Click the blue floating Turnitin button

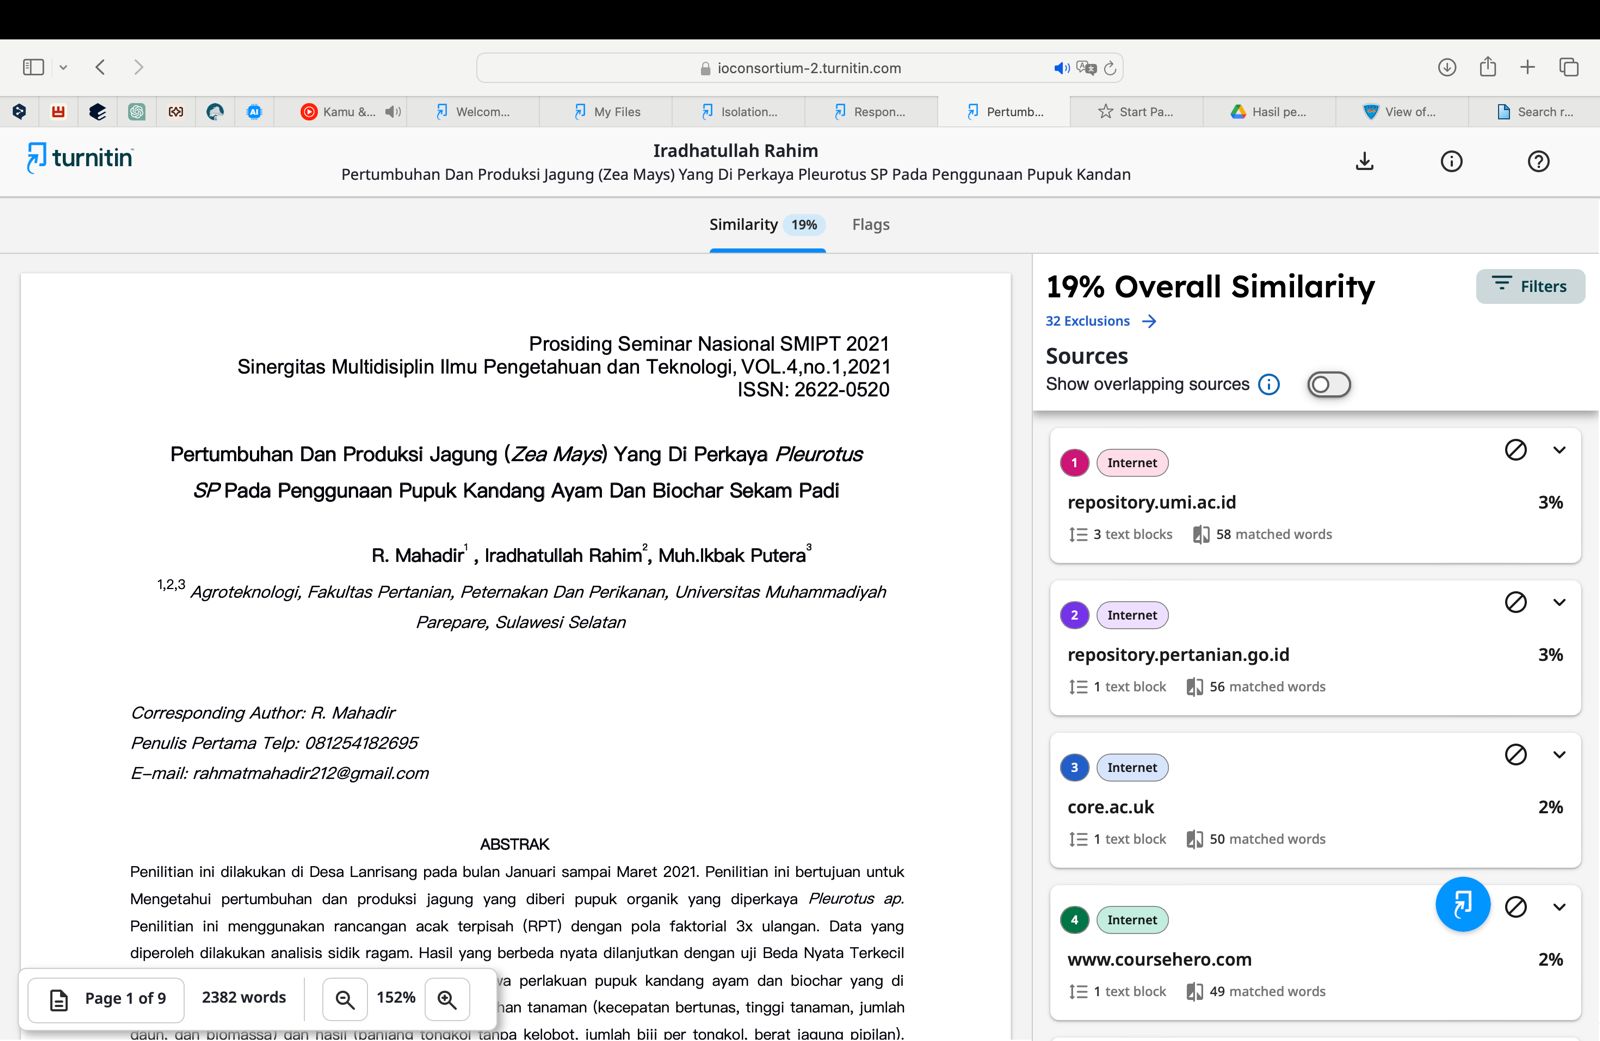1463,904
